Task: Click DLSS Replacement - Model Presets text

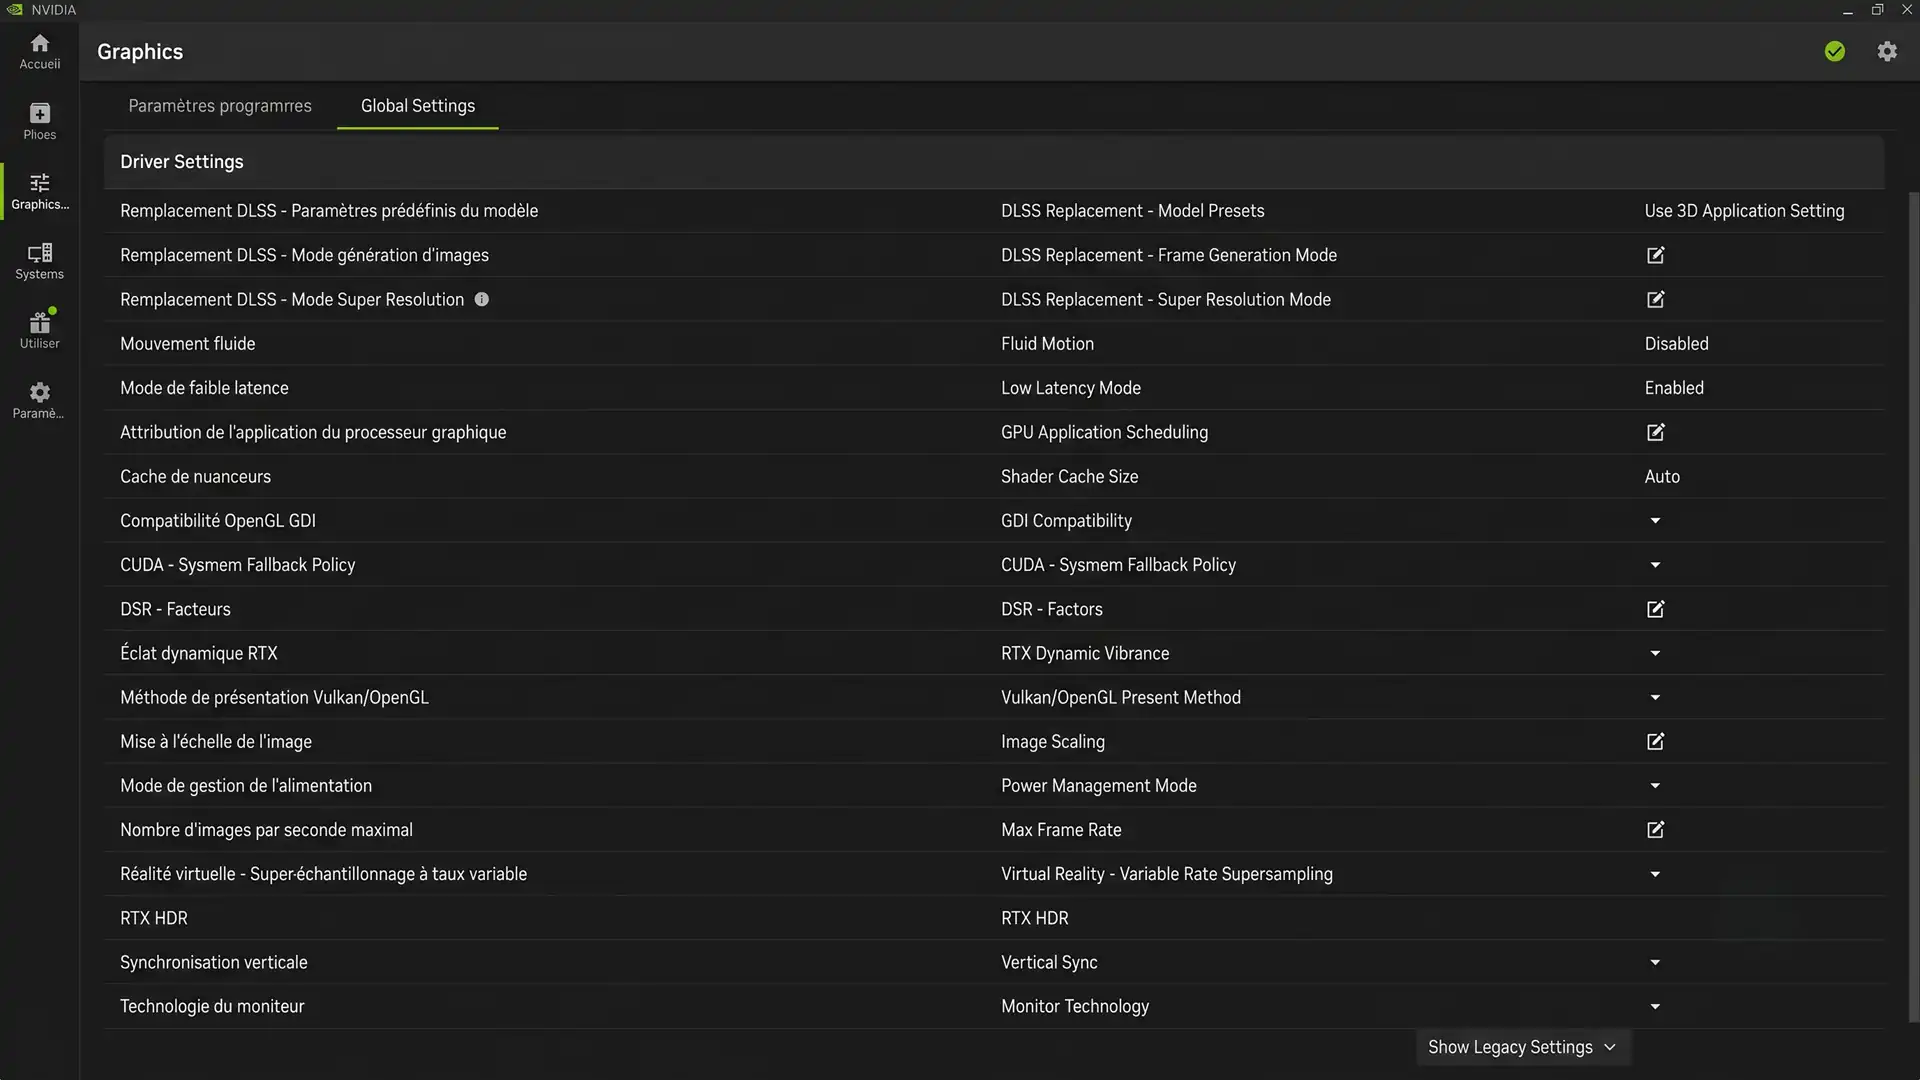Action: tap(1132, 211)
